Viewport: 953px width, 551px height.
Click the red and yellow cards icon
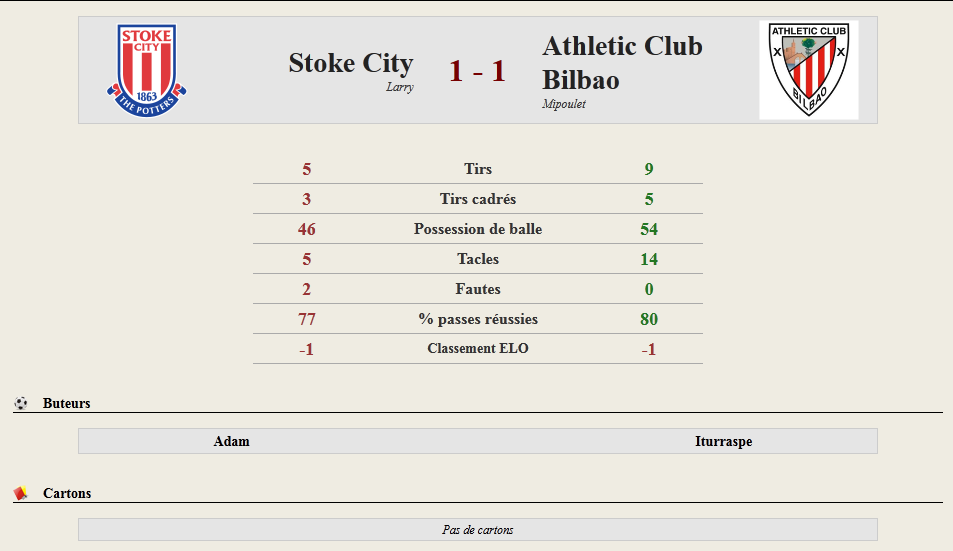21,493
